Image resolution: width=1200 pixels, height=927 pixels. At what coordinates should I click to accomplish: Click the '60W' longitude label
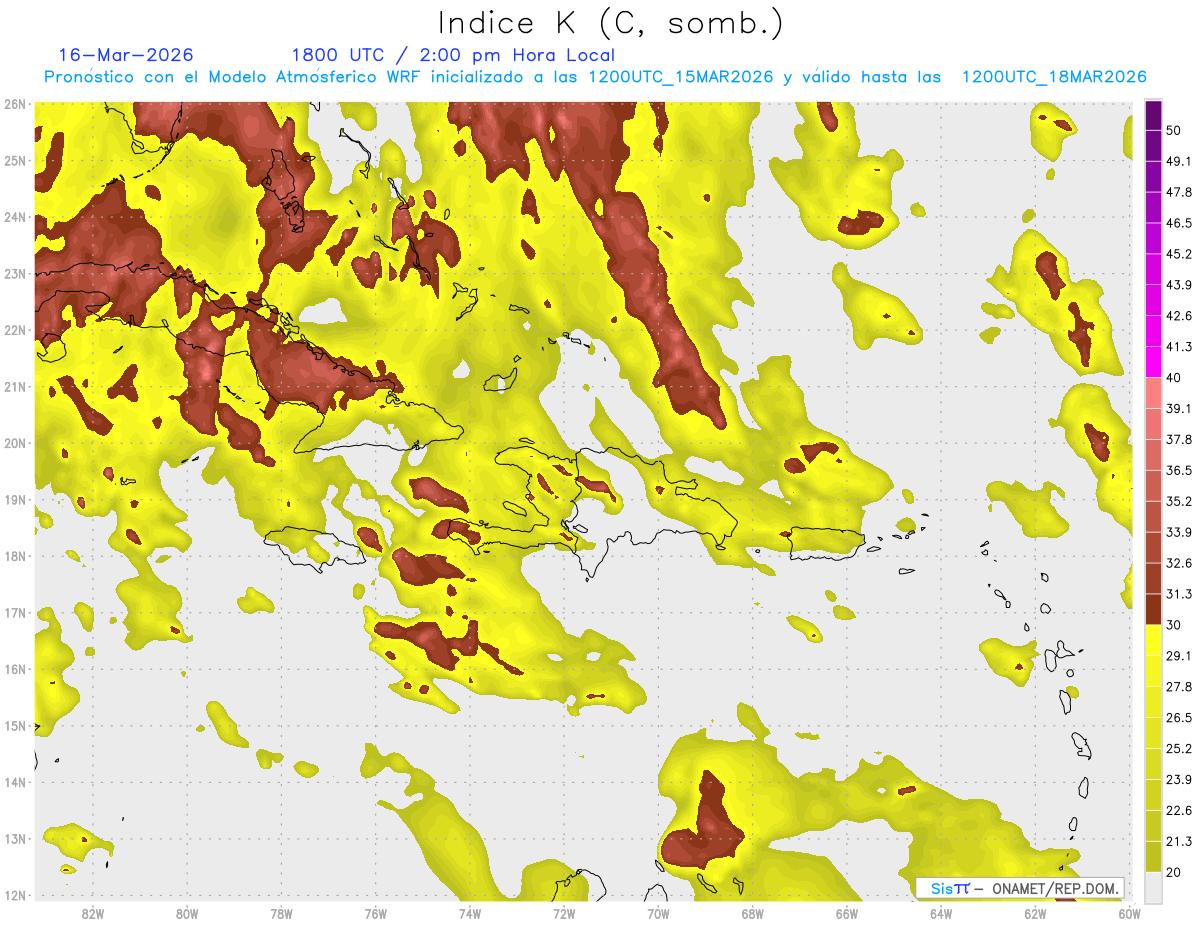click(x=1129, y=913)
